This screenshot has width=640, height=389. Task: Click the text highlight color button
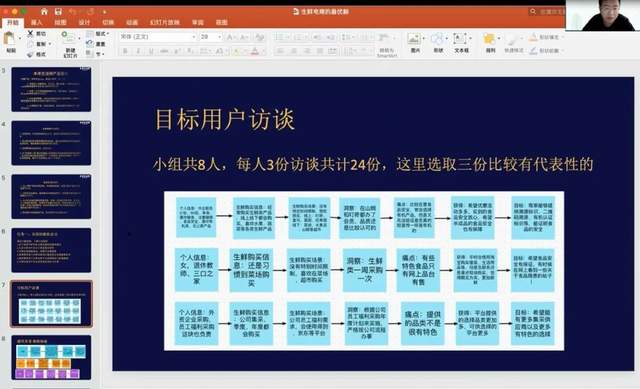point(236,51)
